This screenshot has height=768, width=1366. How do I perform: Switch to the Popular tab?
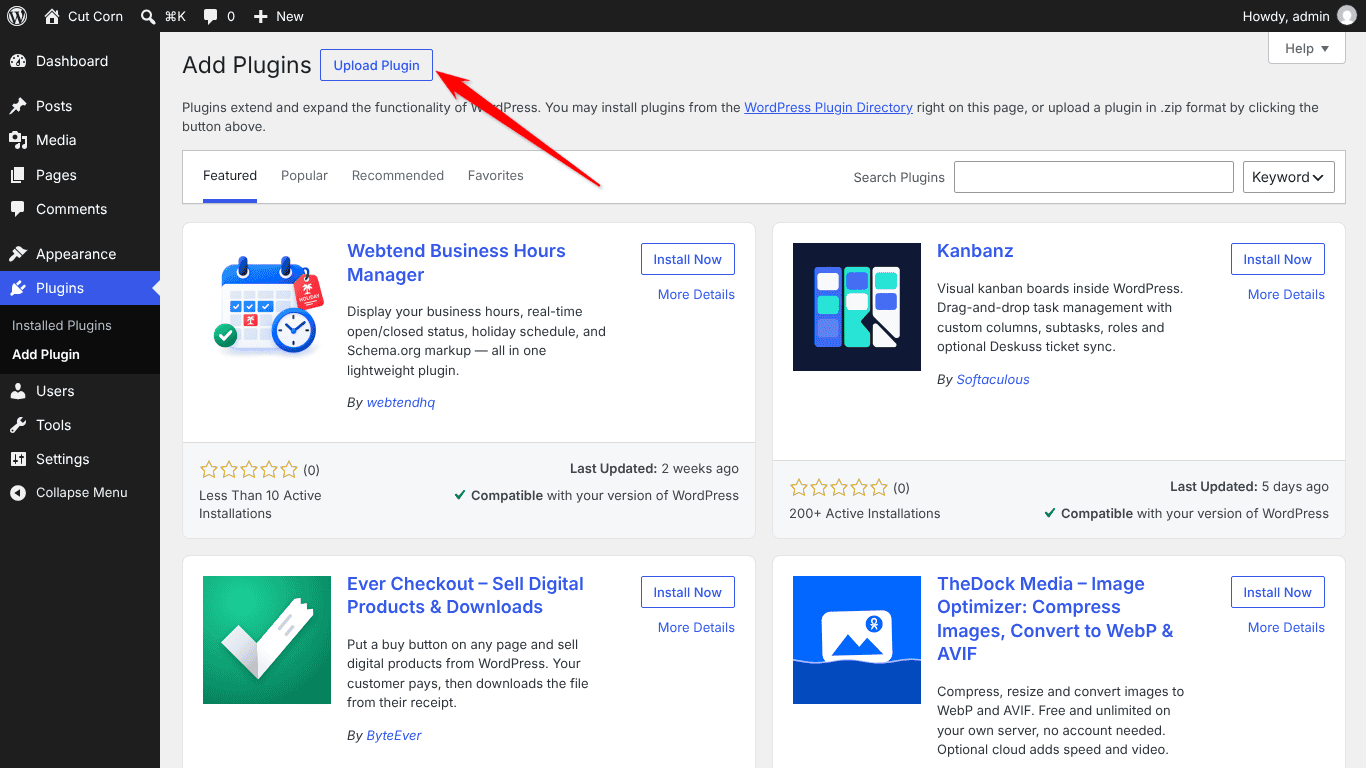[x=304, y=176]
